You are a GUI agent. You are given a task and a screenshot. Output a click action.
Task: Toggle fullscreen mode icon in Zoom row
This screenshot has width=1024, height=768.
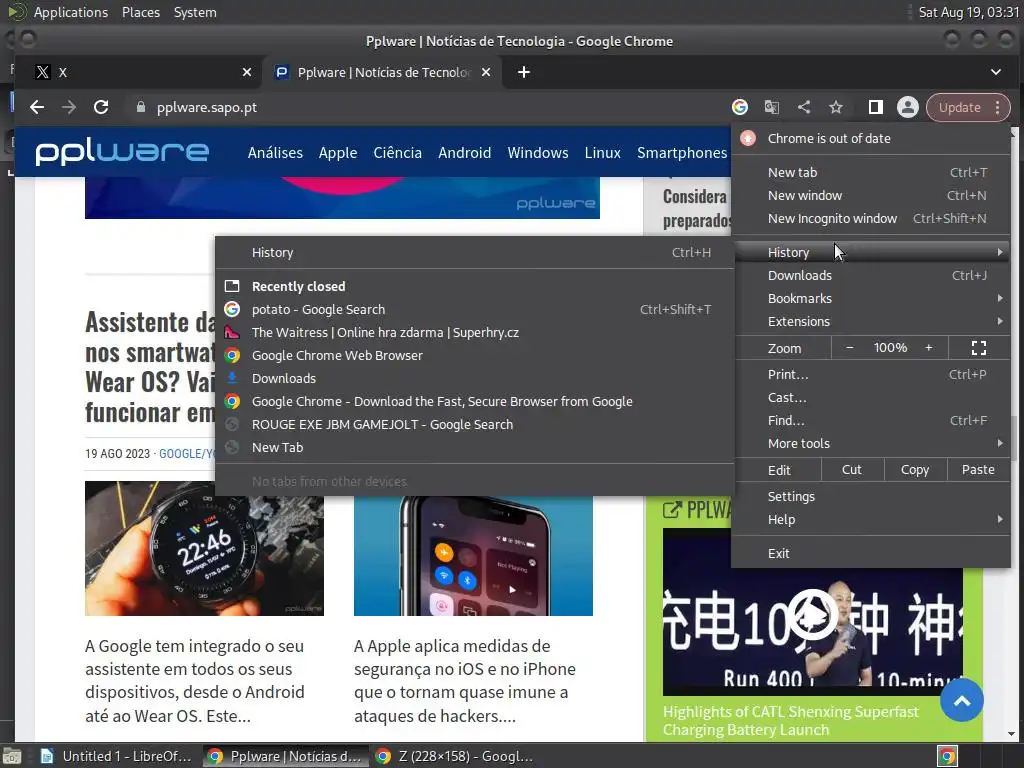(x=978, y=348)
